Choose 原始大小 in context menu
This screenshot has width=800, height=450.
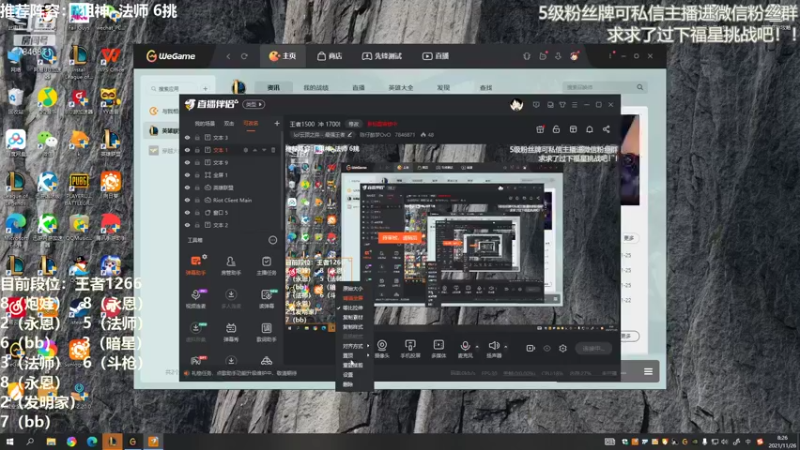[x=353, y=289]
